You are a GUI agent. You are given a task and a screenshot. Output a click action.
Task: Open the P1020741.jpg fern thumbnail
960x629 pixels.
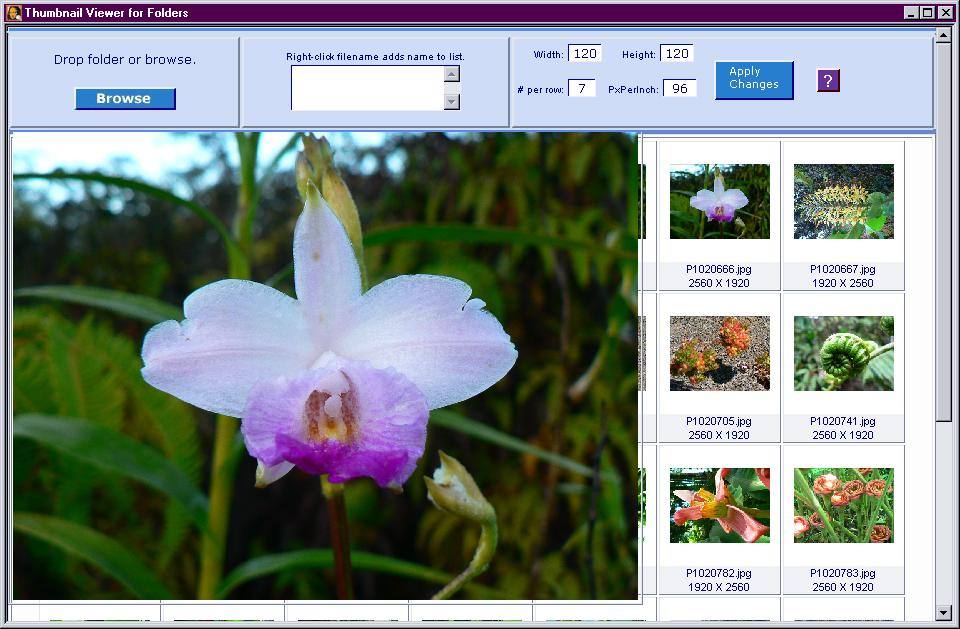click(x=844, y=353)
